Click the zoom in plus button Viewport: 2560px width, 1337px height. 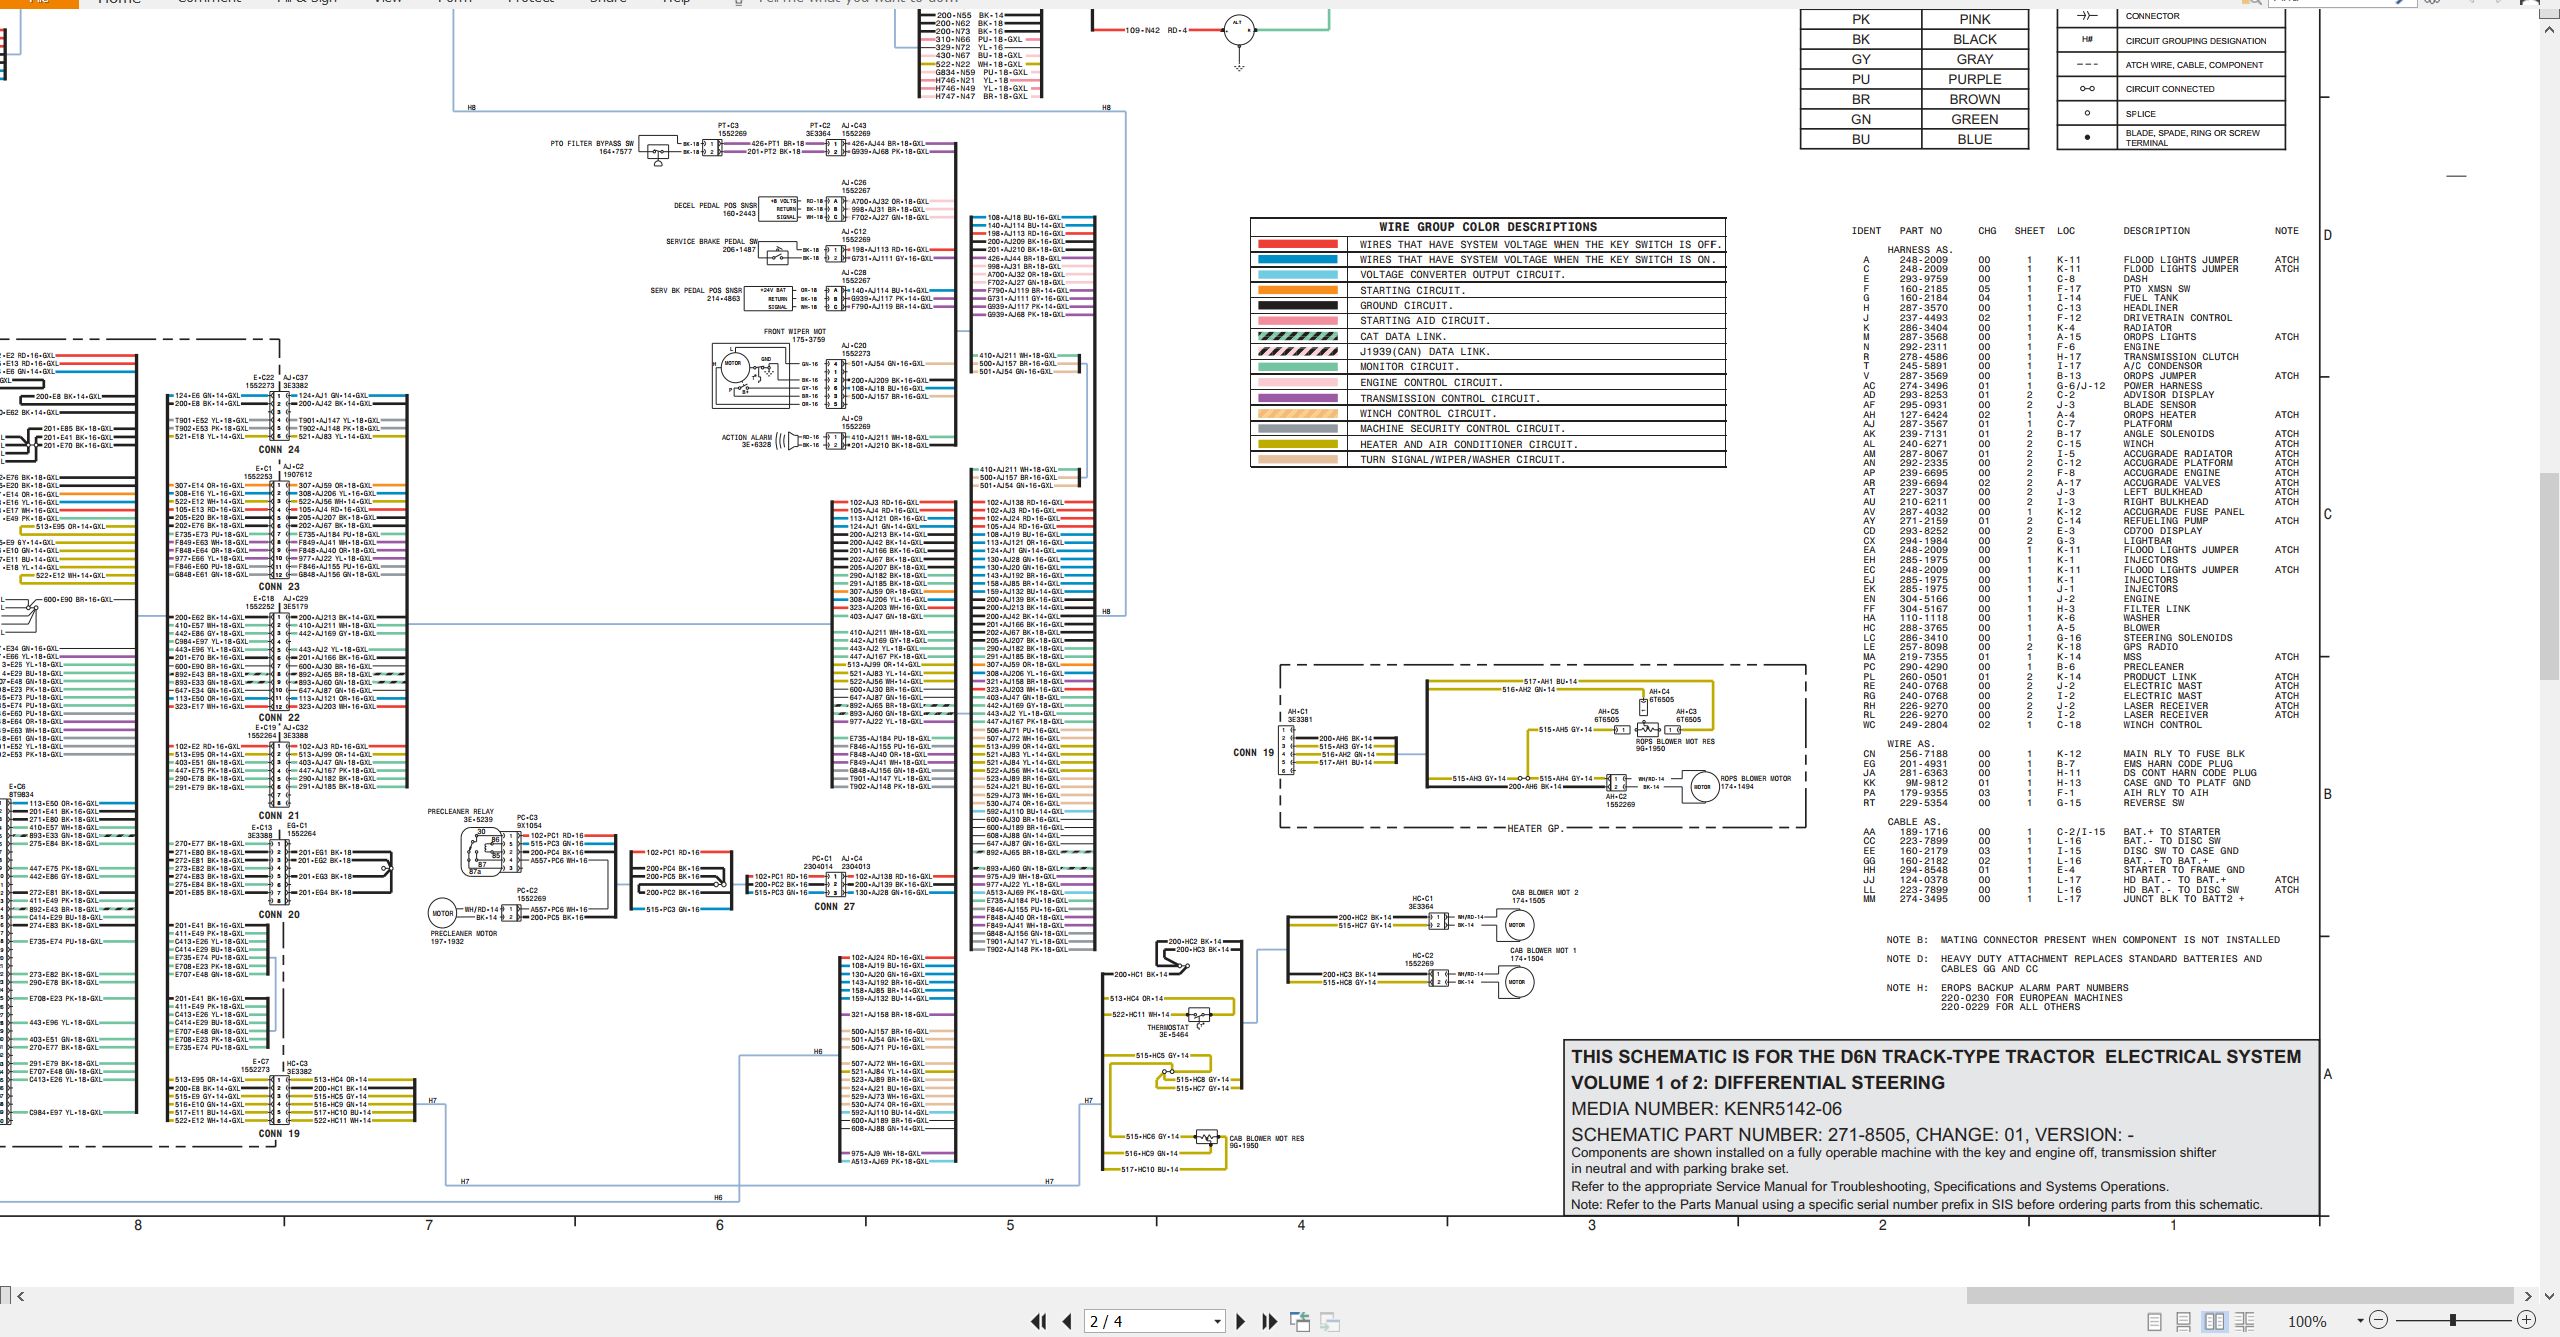2526,1320
